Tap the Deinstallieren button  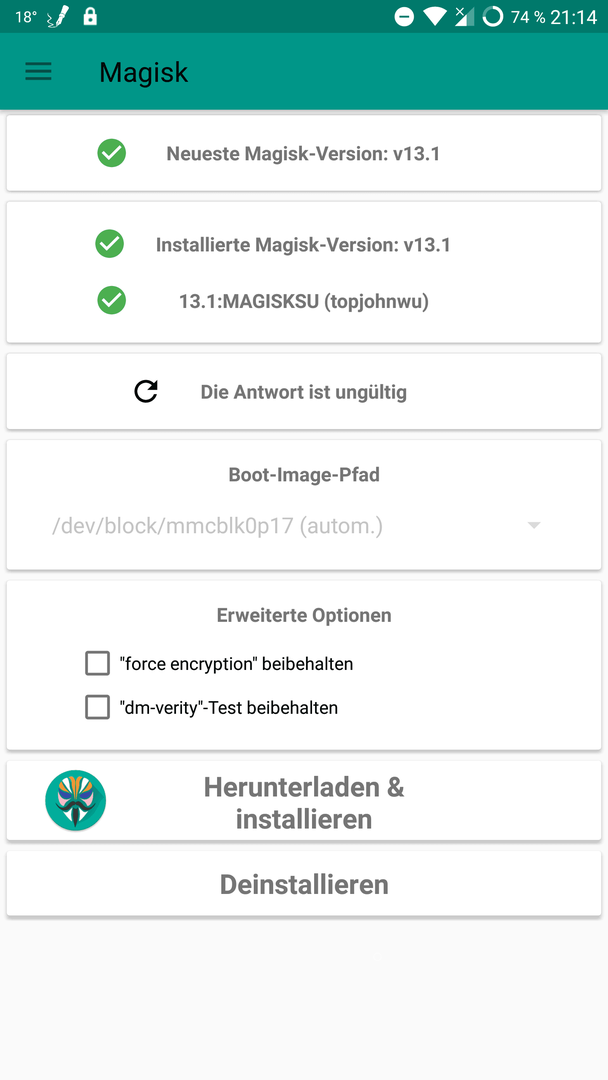pyautogui.click(x=304, y=884)
